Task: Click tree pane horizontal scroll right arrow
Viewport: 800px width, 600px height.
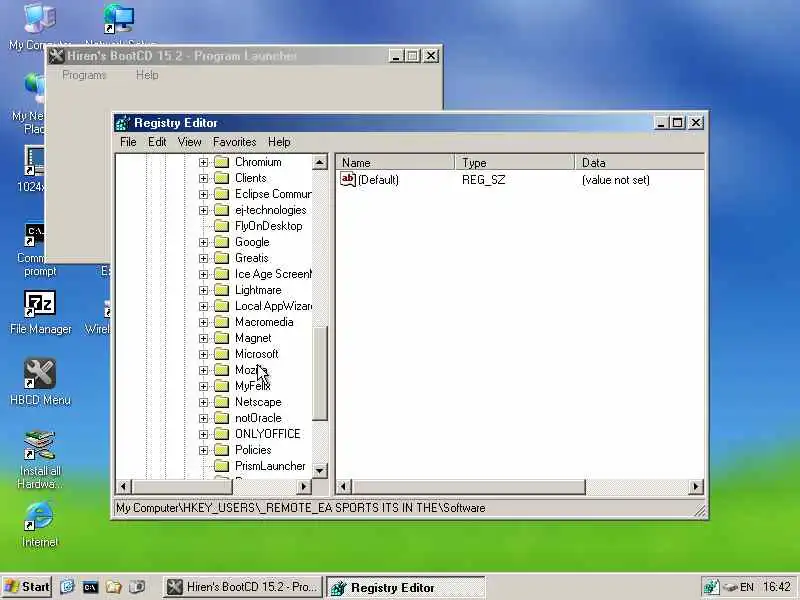Action: 304,487
